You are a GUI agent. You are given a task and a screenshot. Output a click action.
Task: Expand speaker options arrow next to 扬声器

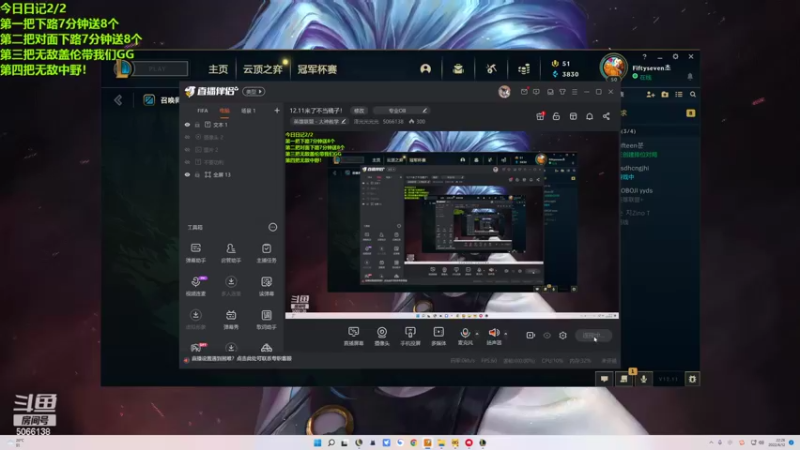(506, 334)
